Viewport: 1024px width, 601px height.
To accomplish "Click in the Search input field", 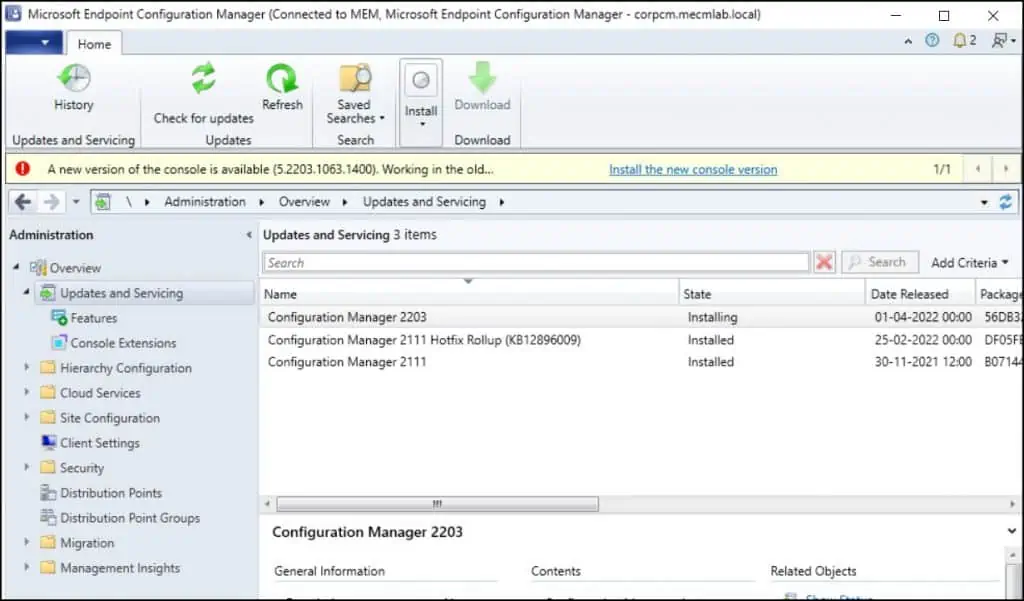I will click(x=536, y=263).
